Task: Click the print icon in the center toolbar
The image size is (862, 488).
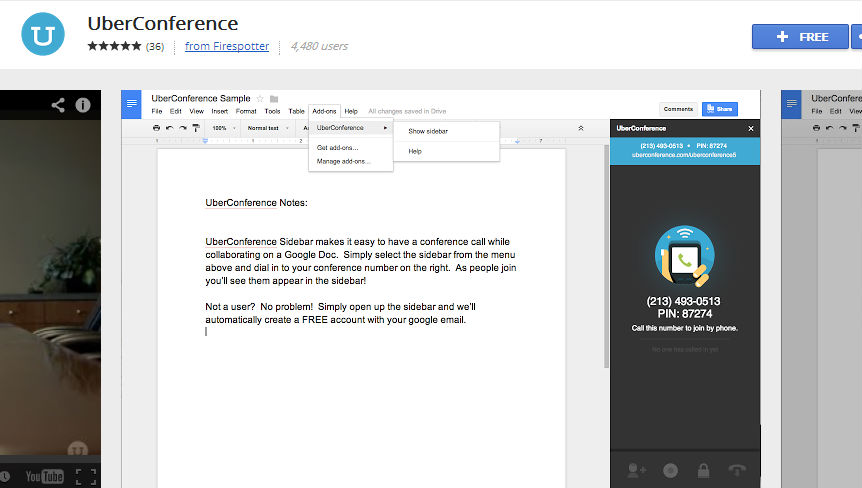Action: point(156,127)
